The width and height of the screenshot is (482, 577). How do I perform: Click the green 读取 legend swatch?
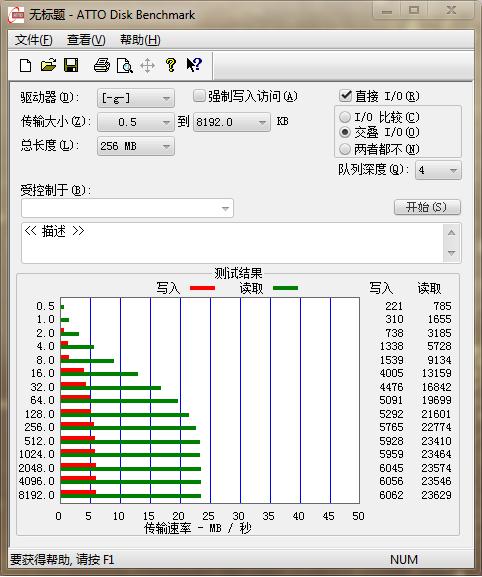(x=286, y=288)
